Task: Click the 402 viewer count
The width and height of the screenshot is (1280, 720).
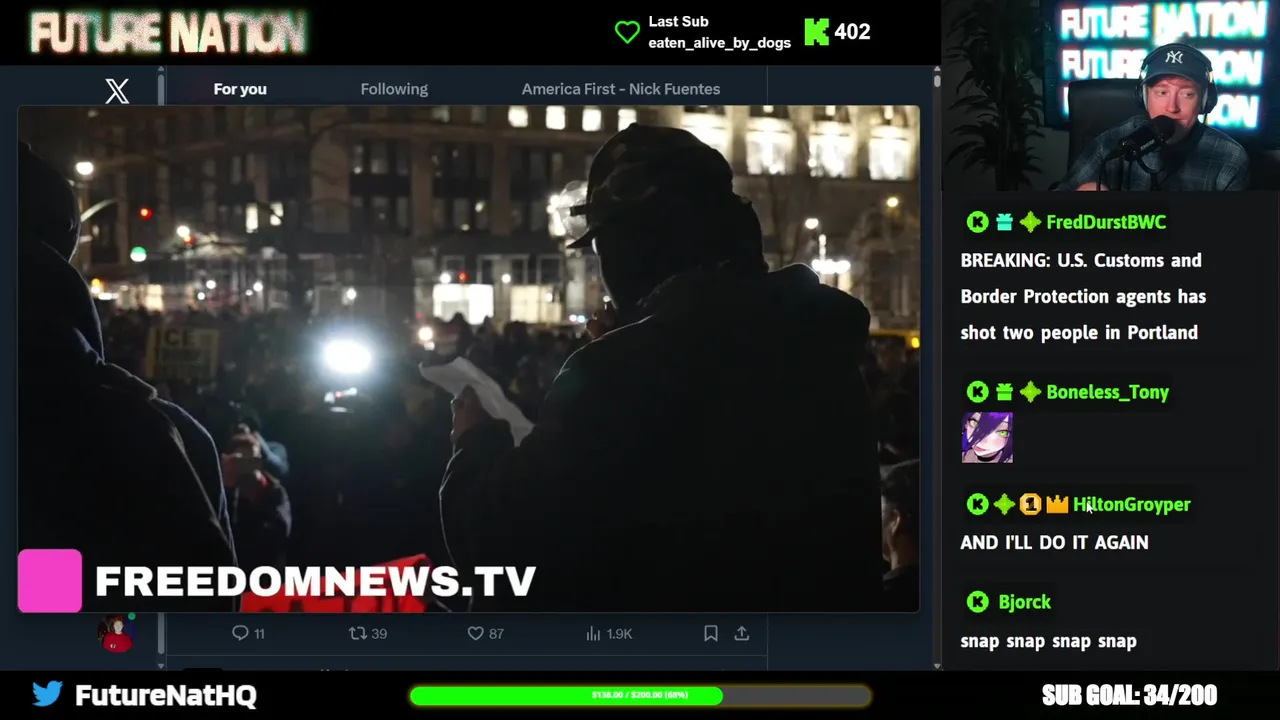Action: click(x=852, y=32)
